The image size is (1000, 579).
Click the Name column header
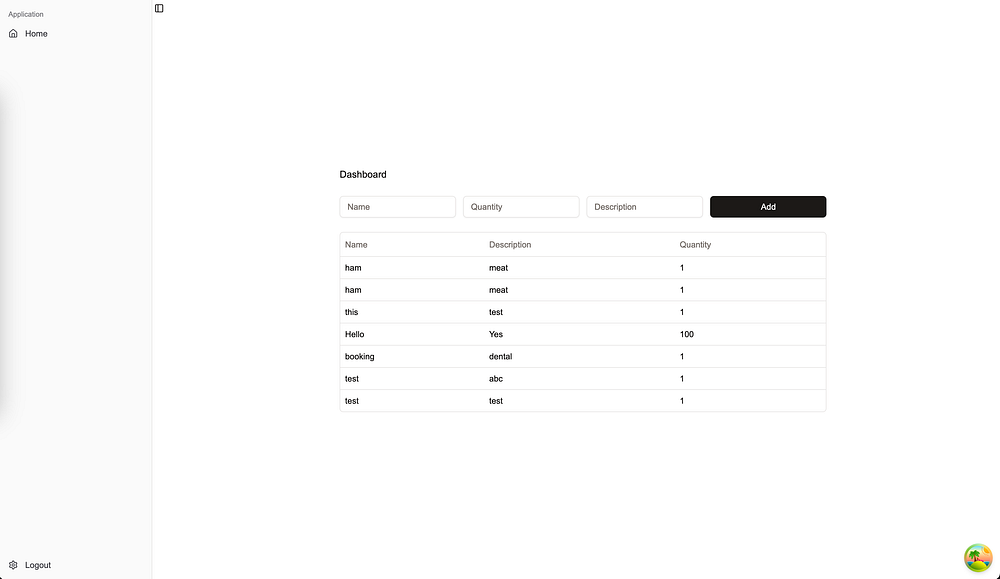[x=356, y=245]
